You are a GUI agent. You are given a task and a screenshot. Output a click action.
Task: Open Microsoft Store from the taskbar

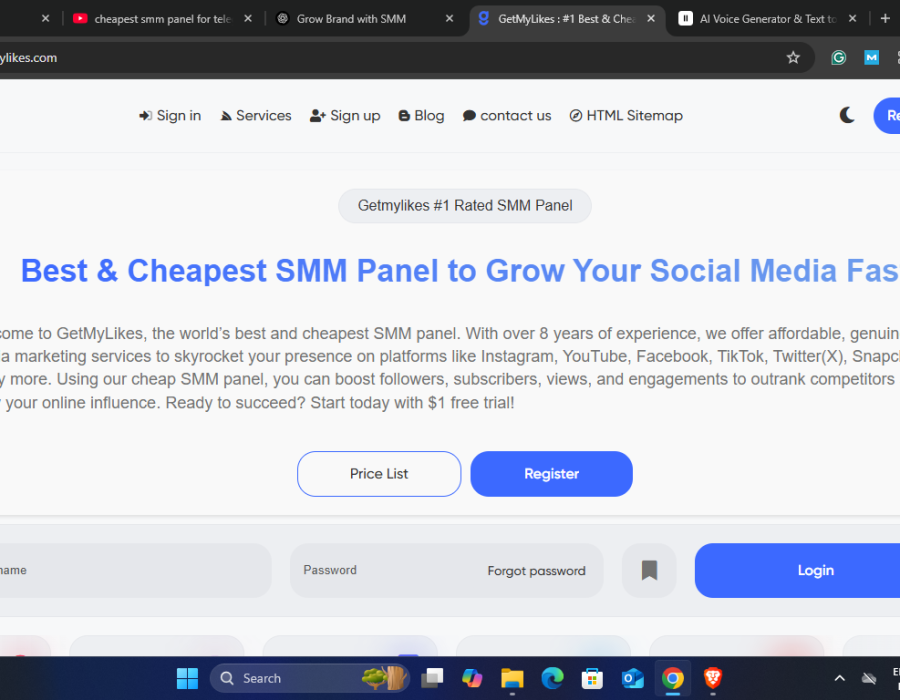[x=592, y=678]
